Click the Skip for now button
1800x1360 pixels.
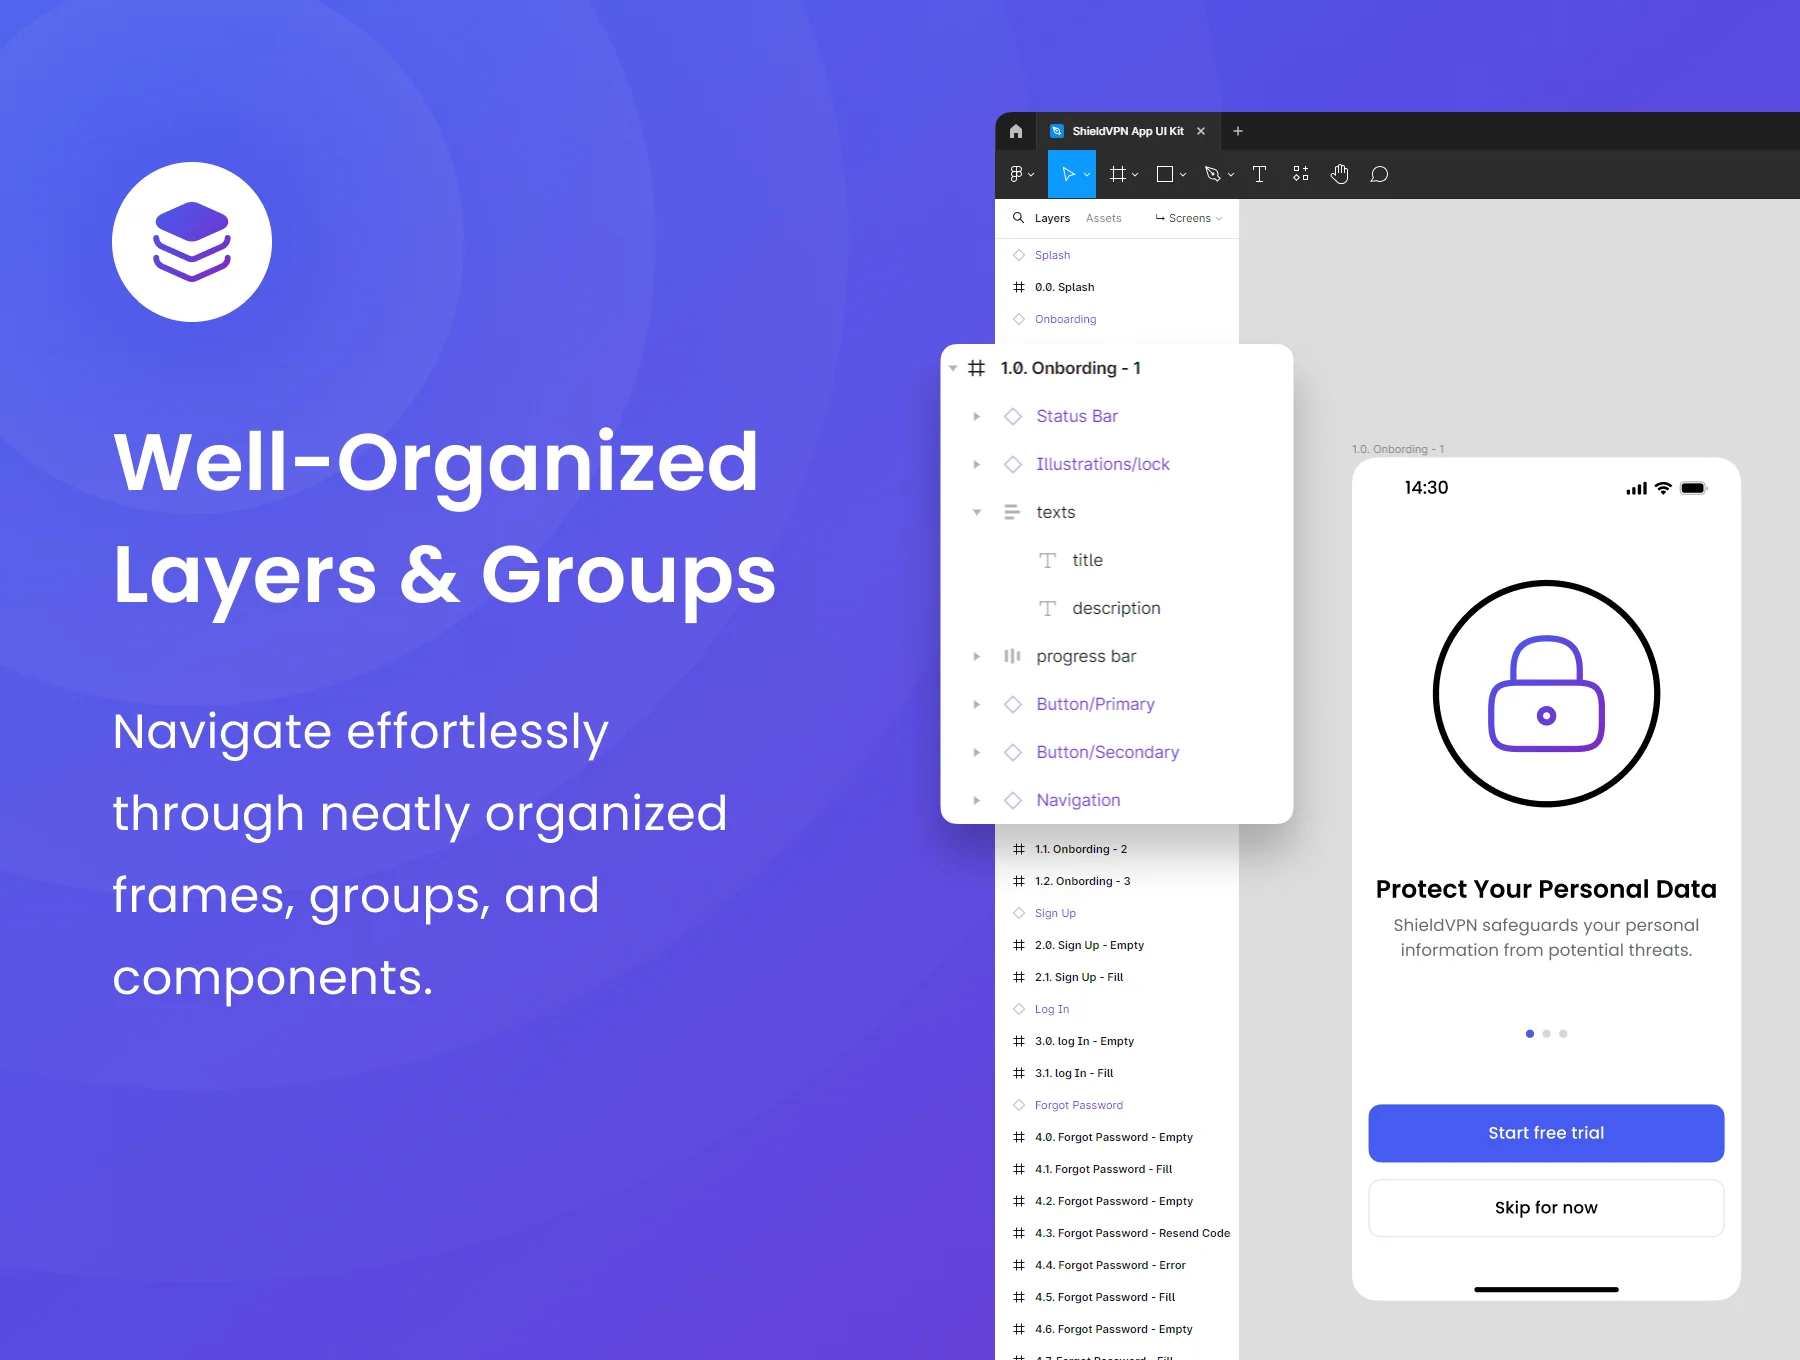point(1546,1208)
